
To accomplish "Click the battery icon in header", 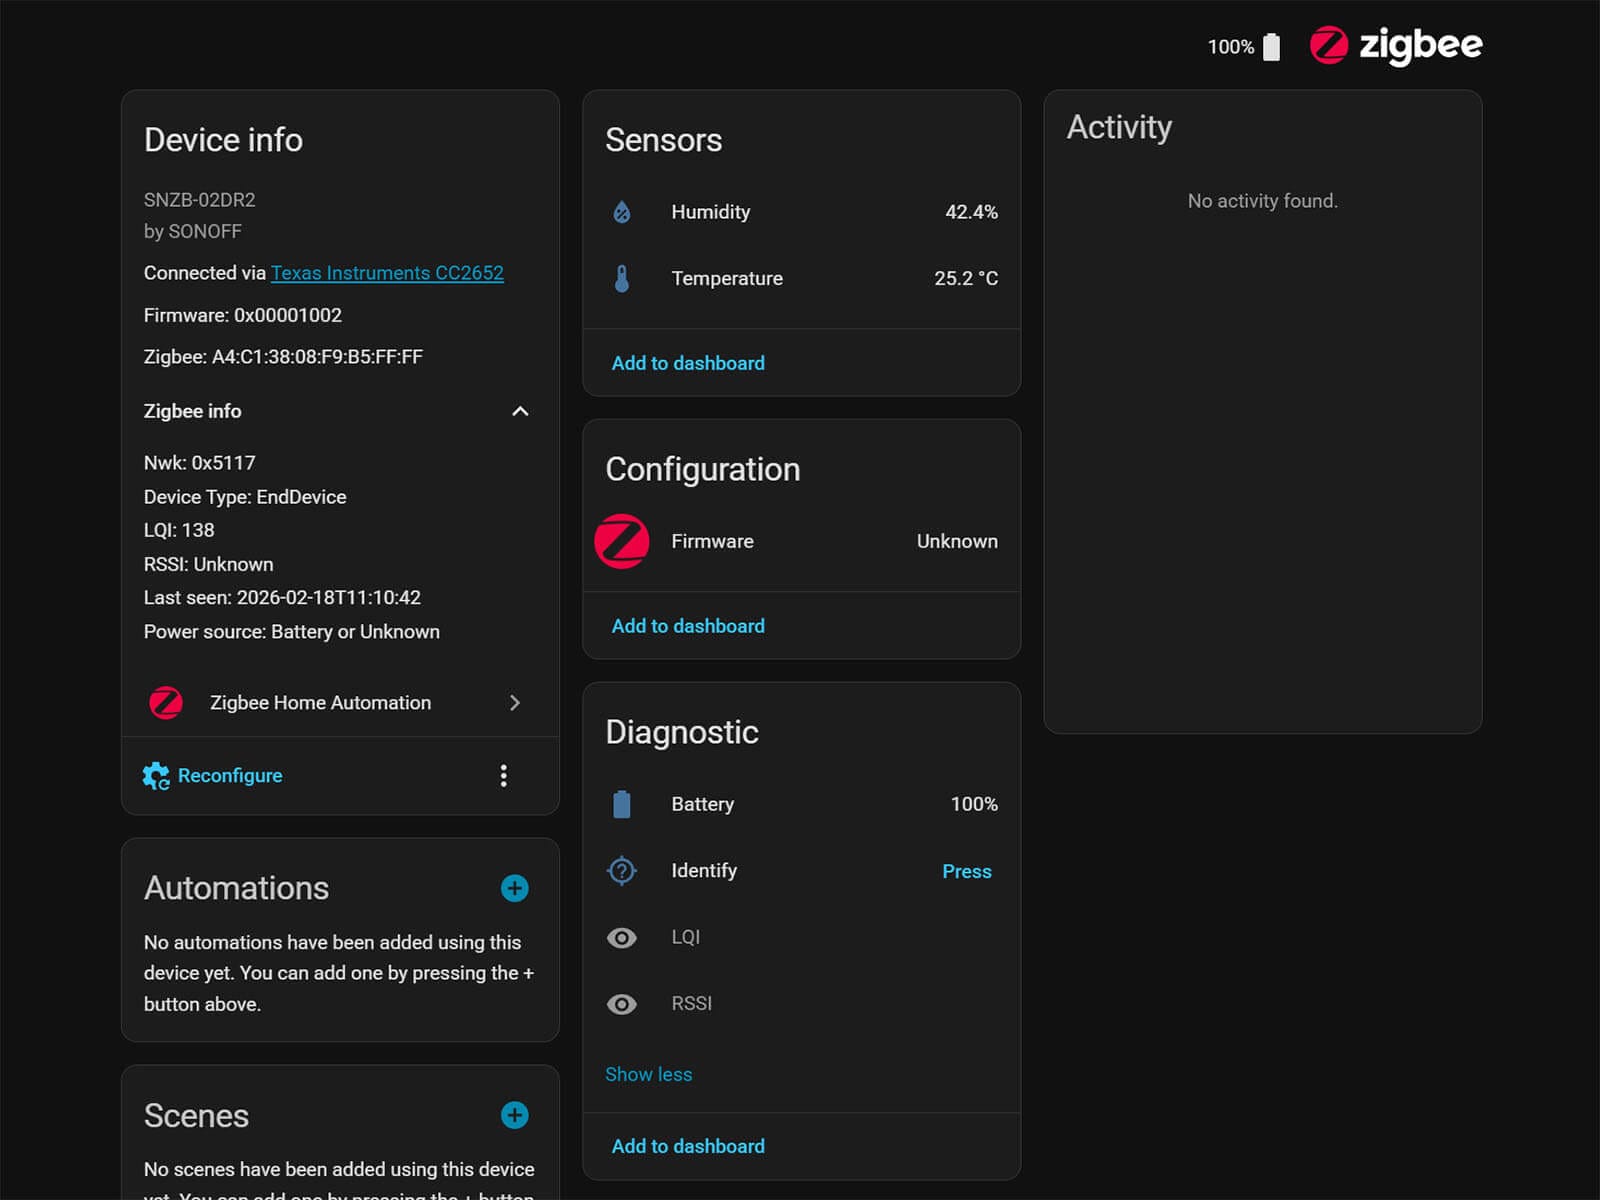I will point(1271,47).
